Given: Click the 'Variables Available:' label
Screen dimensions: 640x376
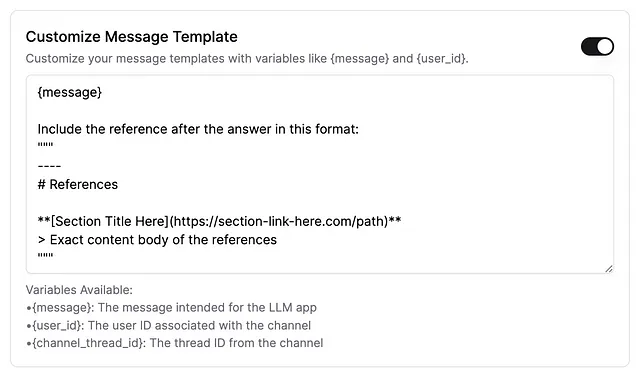Looking at the screenshot, I should click(79, 290).
